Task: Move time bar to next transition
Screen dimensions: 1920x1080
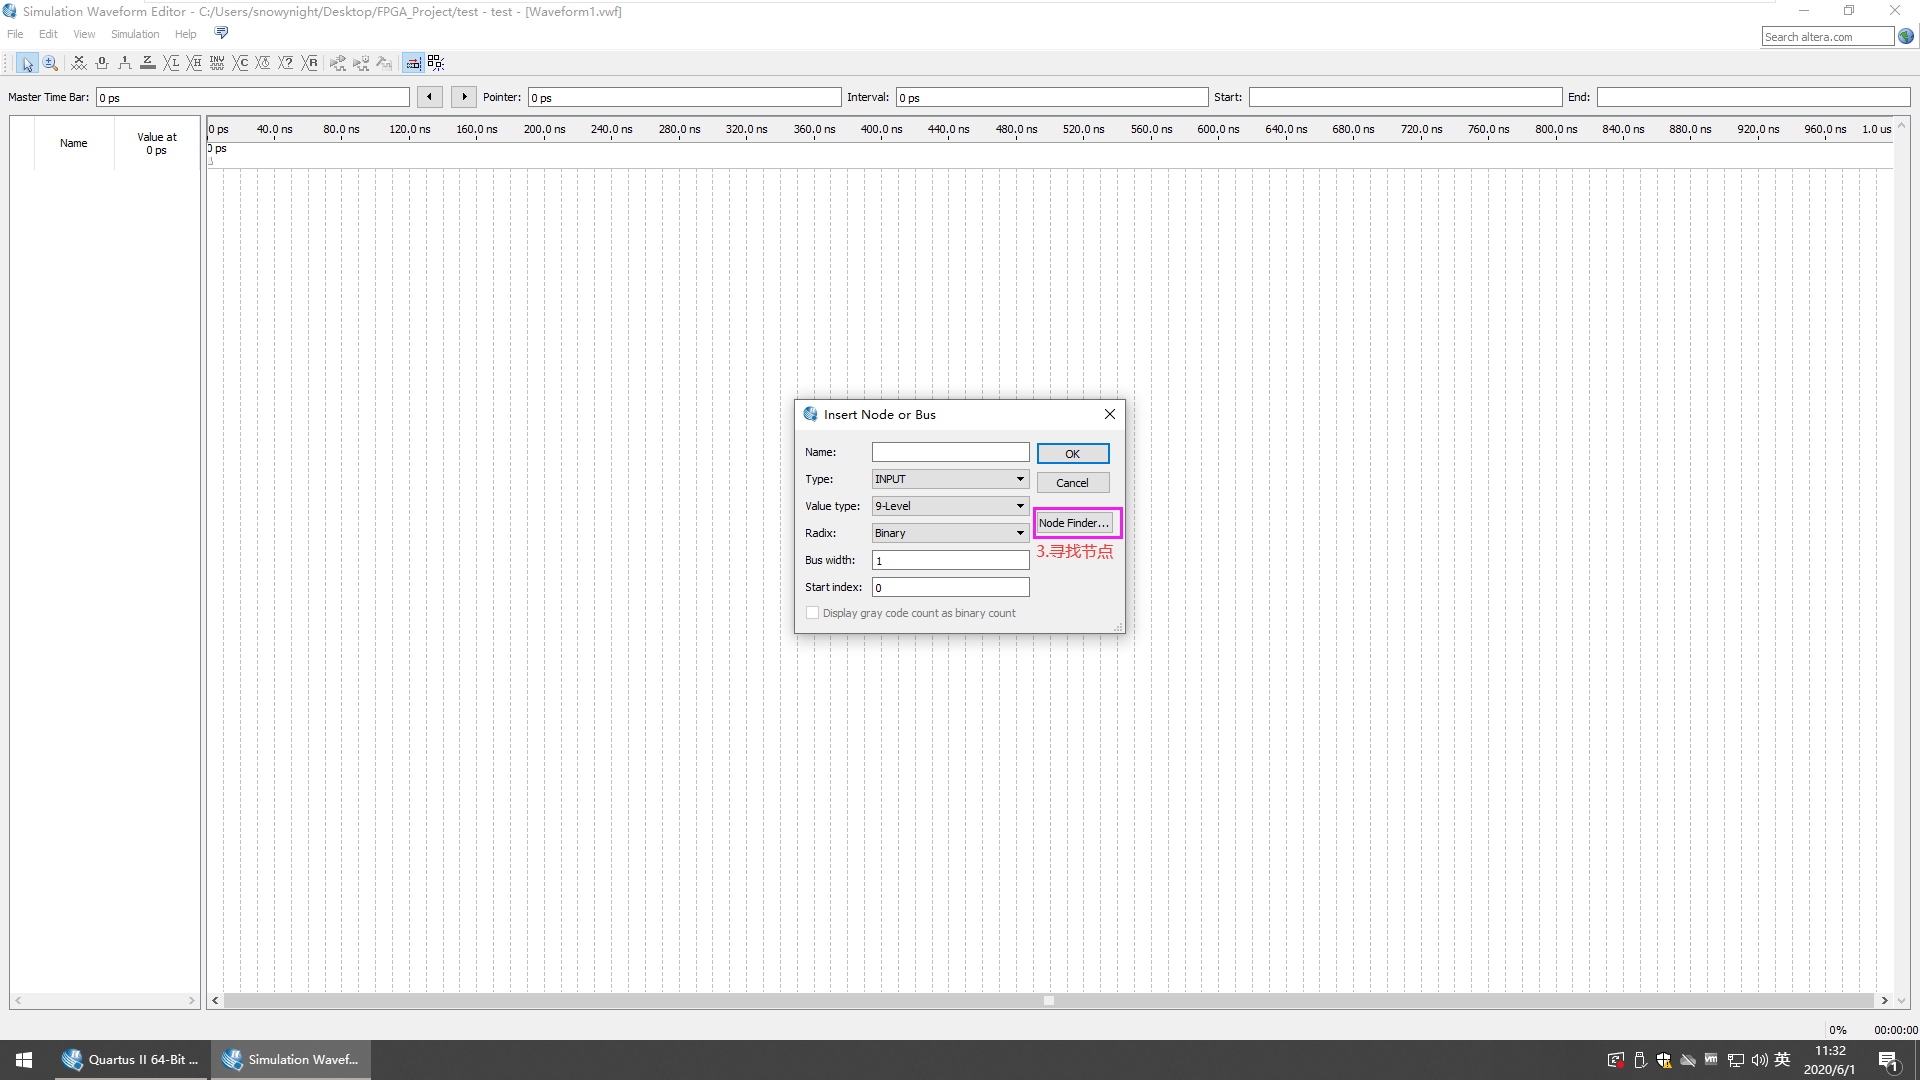Action: coord(464,97)
